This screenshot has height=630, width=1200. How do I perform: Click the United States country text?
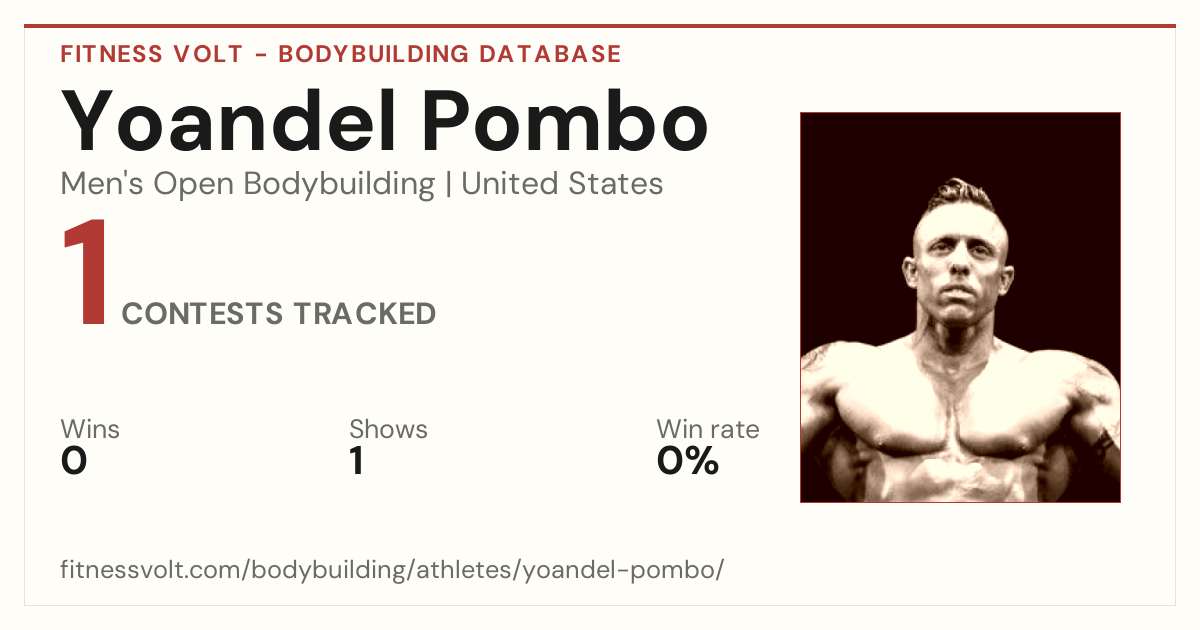[x=562, y=184]
